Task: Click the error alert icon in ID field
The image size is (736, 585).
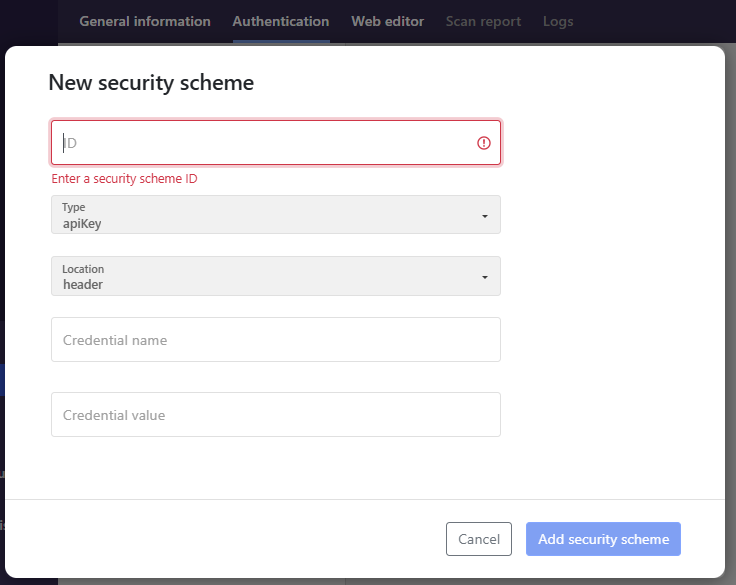Action: (484, 143)
